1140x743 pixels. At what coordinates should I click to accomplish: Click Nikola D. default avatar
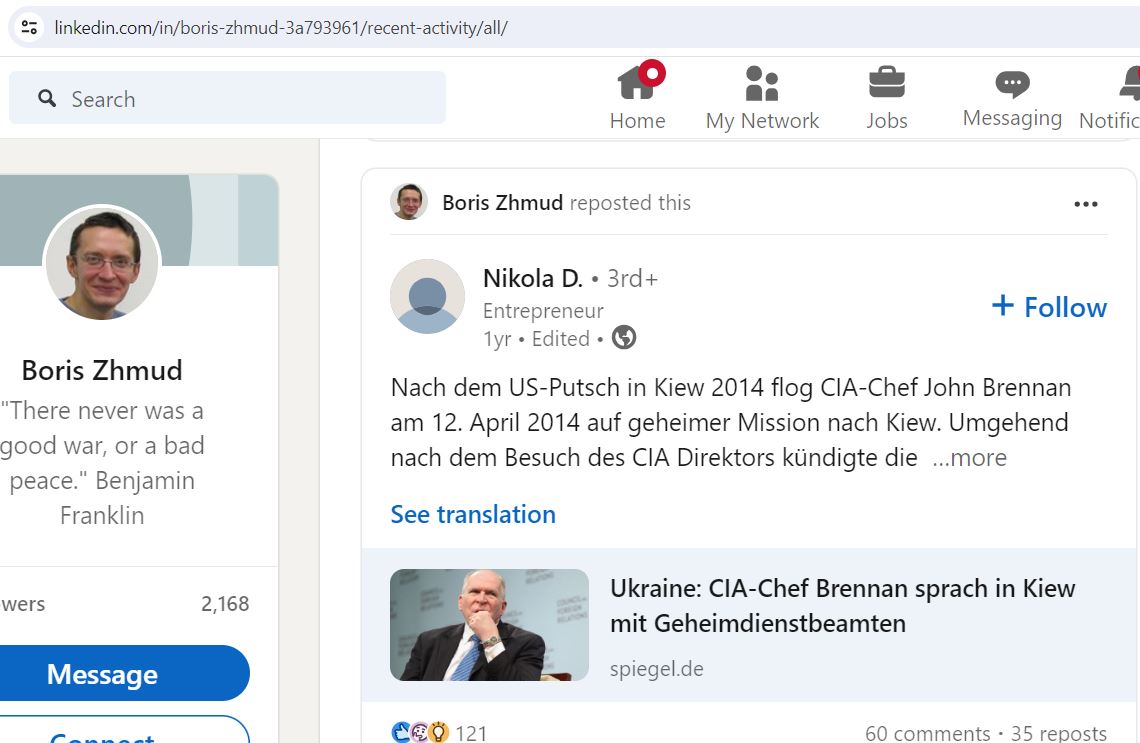coord(428,297)
